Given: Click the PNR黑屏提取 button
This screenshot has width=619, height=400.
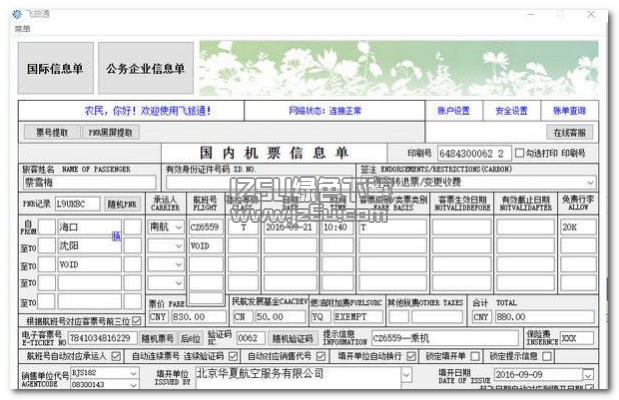Looking at the screenshot, I should (x=111, y=132).
